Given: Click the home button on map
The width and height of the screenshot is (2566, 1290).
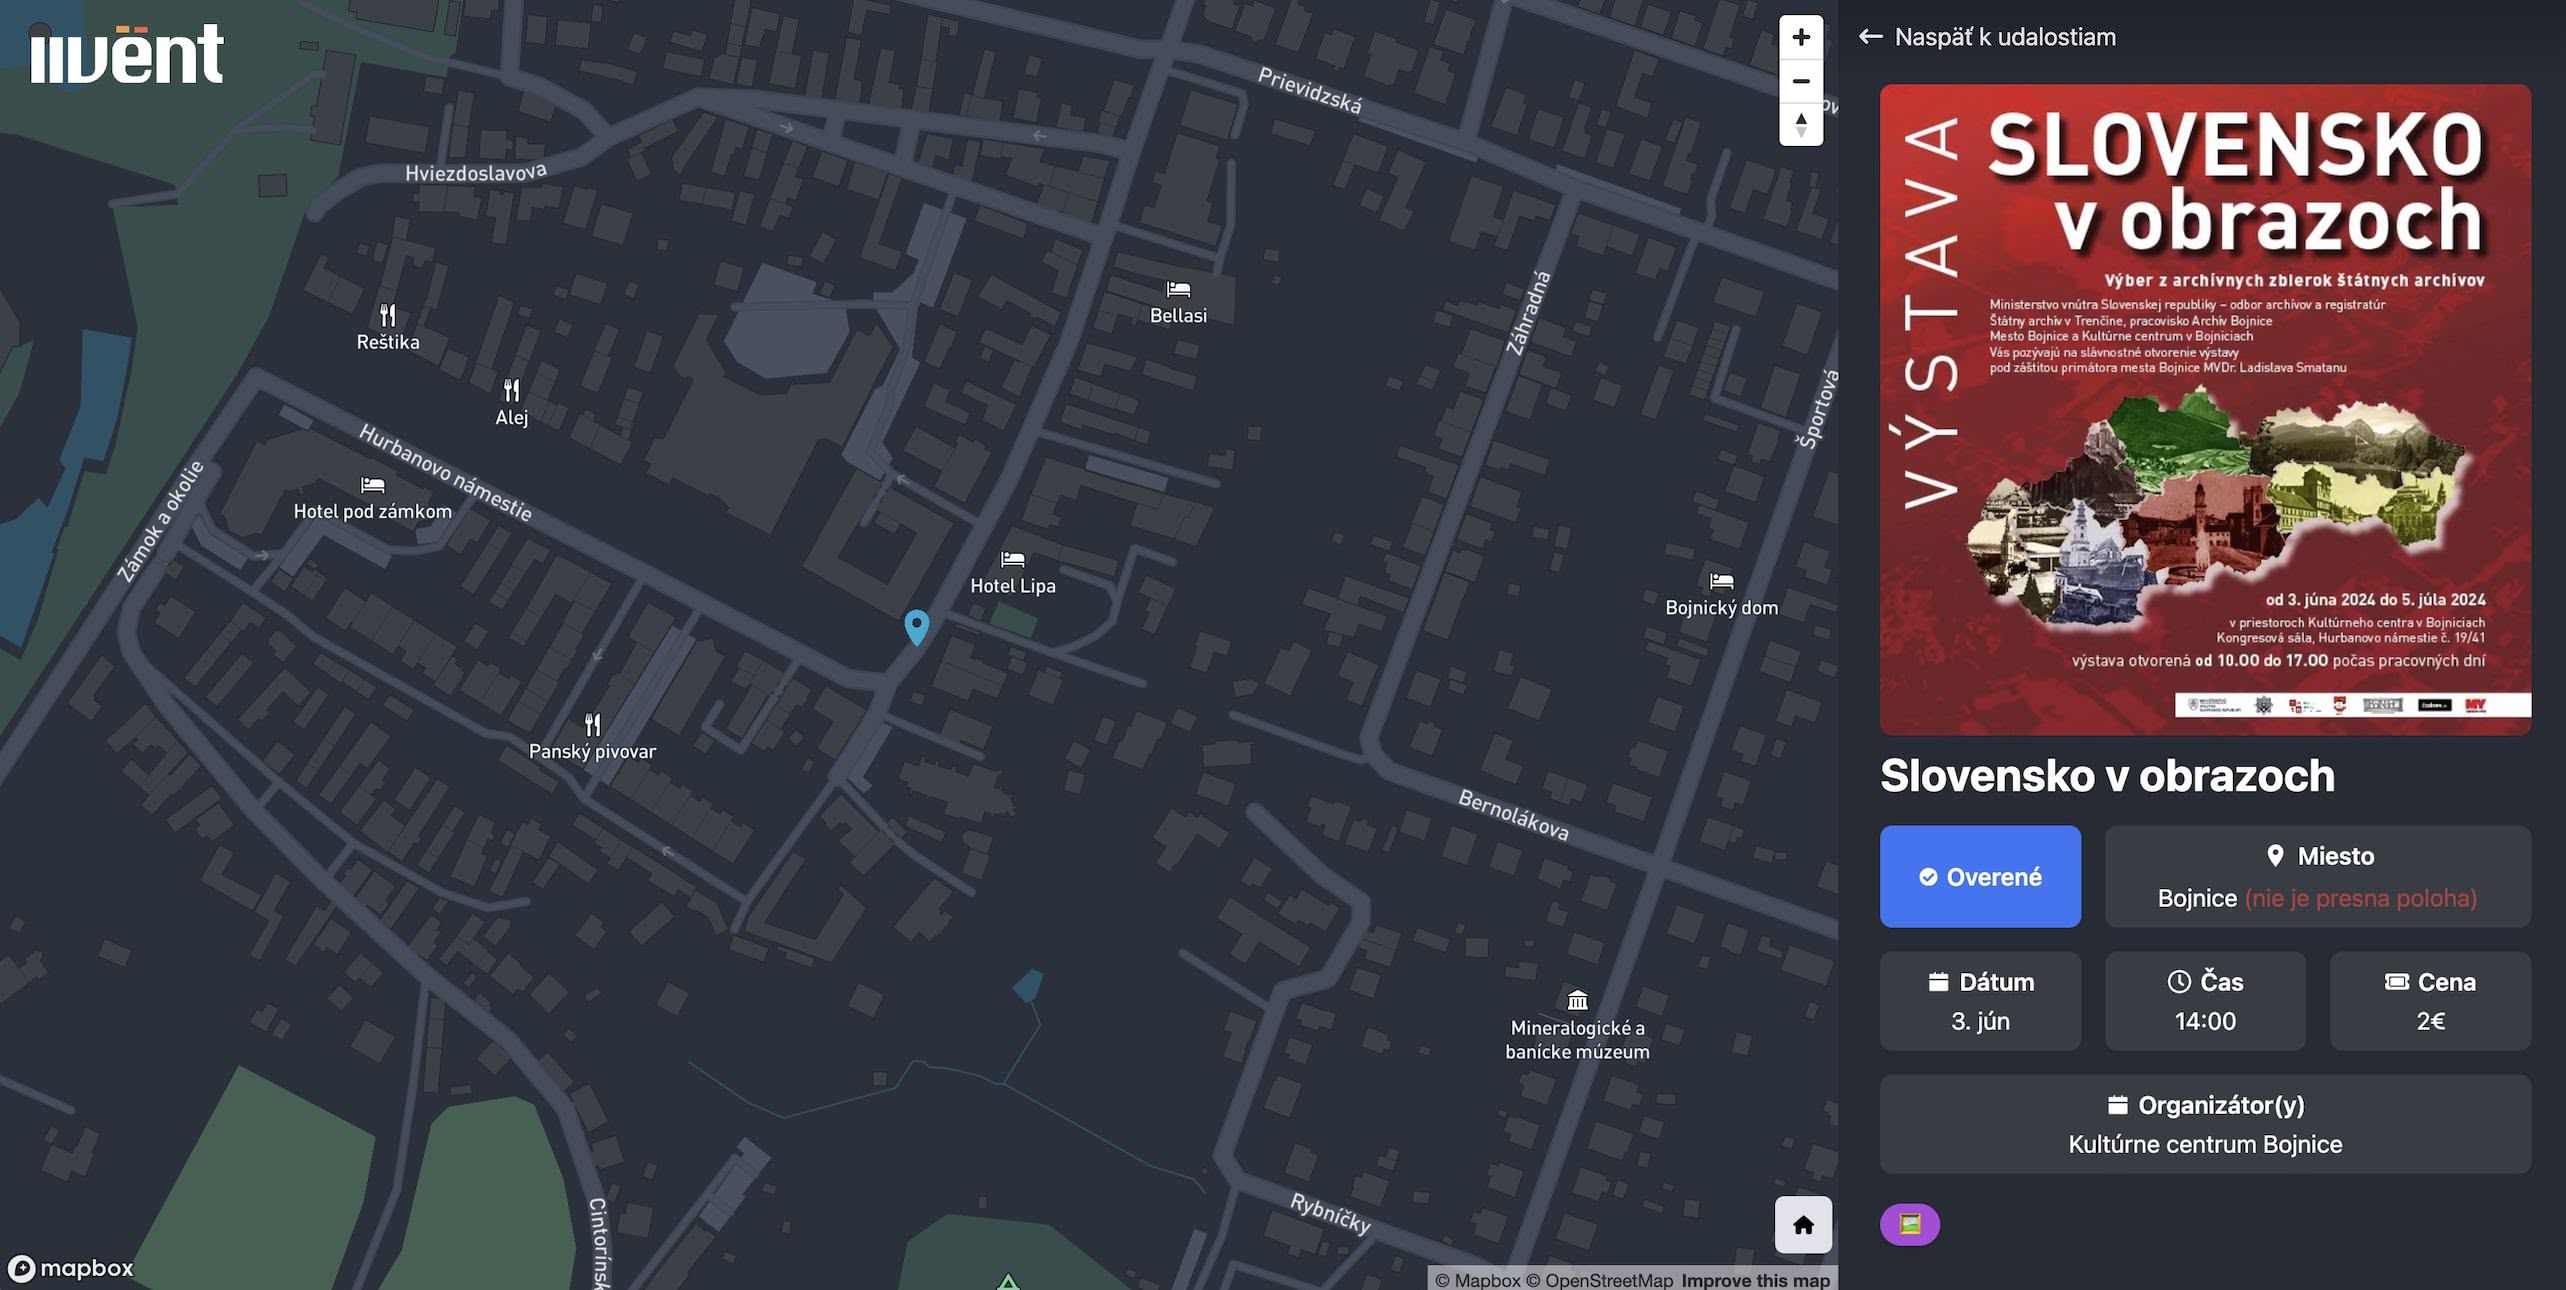Looking at the screenshot, I should coord(1802,1224).
